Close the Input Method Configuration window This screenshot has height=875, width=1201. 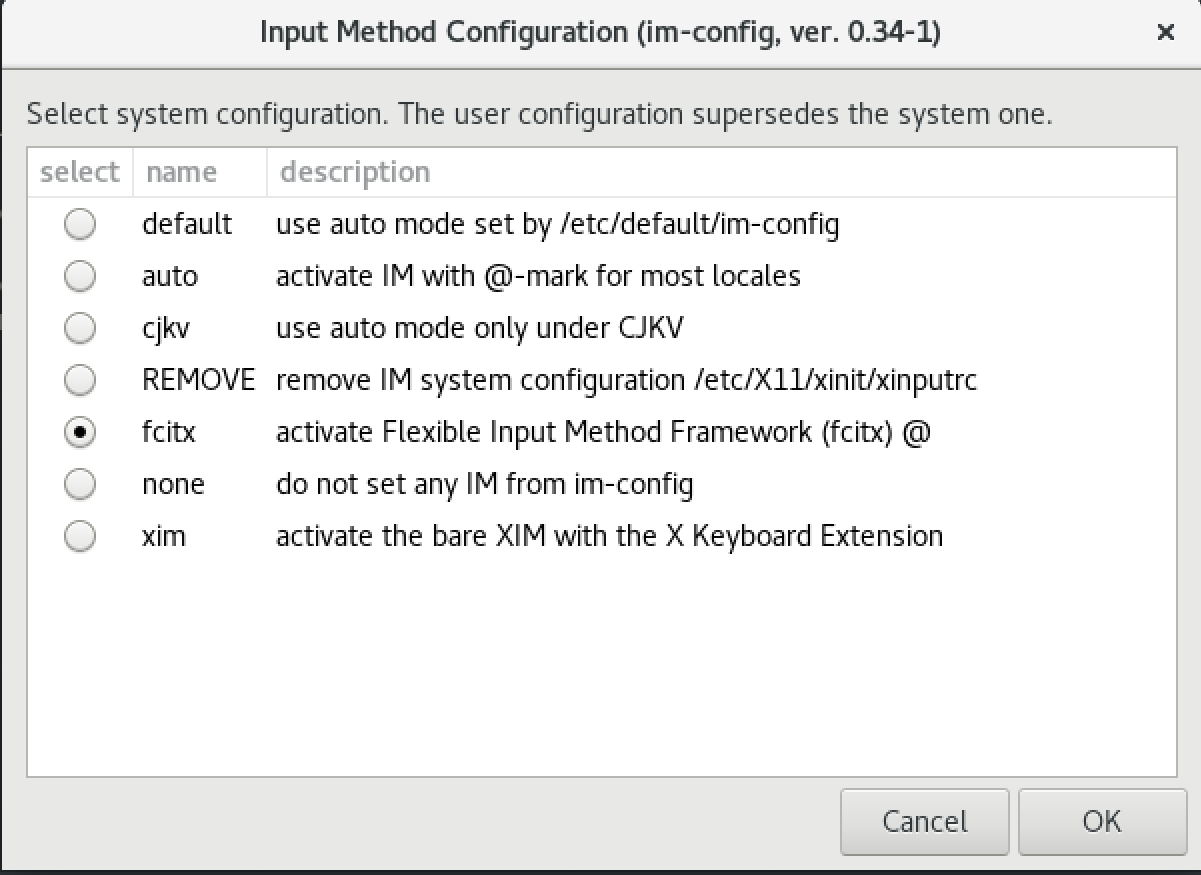click(x=1165, y=33)
